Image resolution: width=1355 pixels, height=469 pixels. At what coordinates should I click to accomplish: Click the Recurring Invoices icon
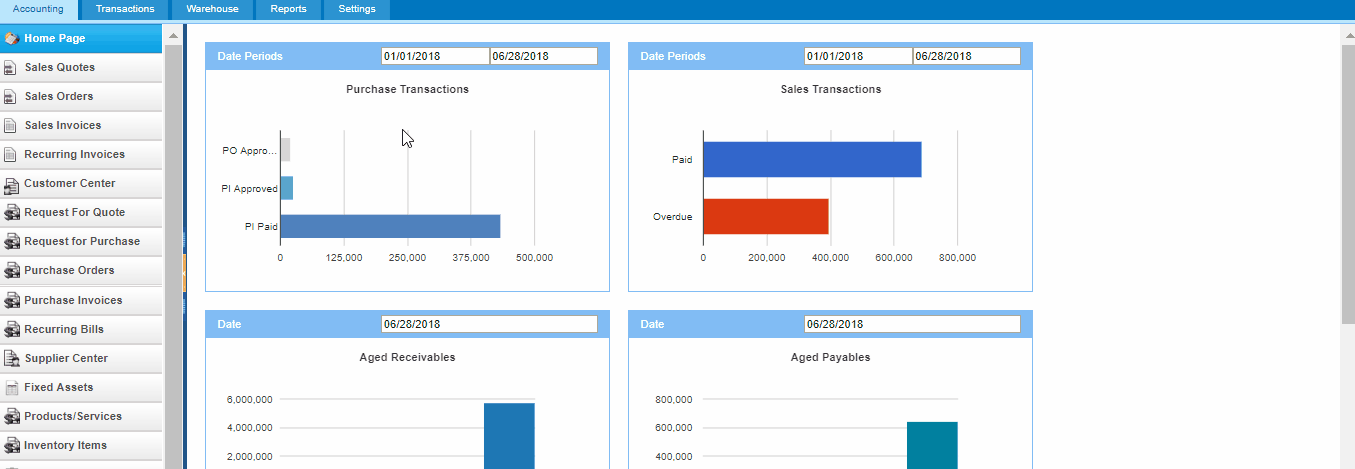11,155
